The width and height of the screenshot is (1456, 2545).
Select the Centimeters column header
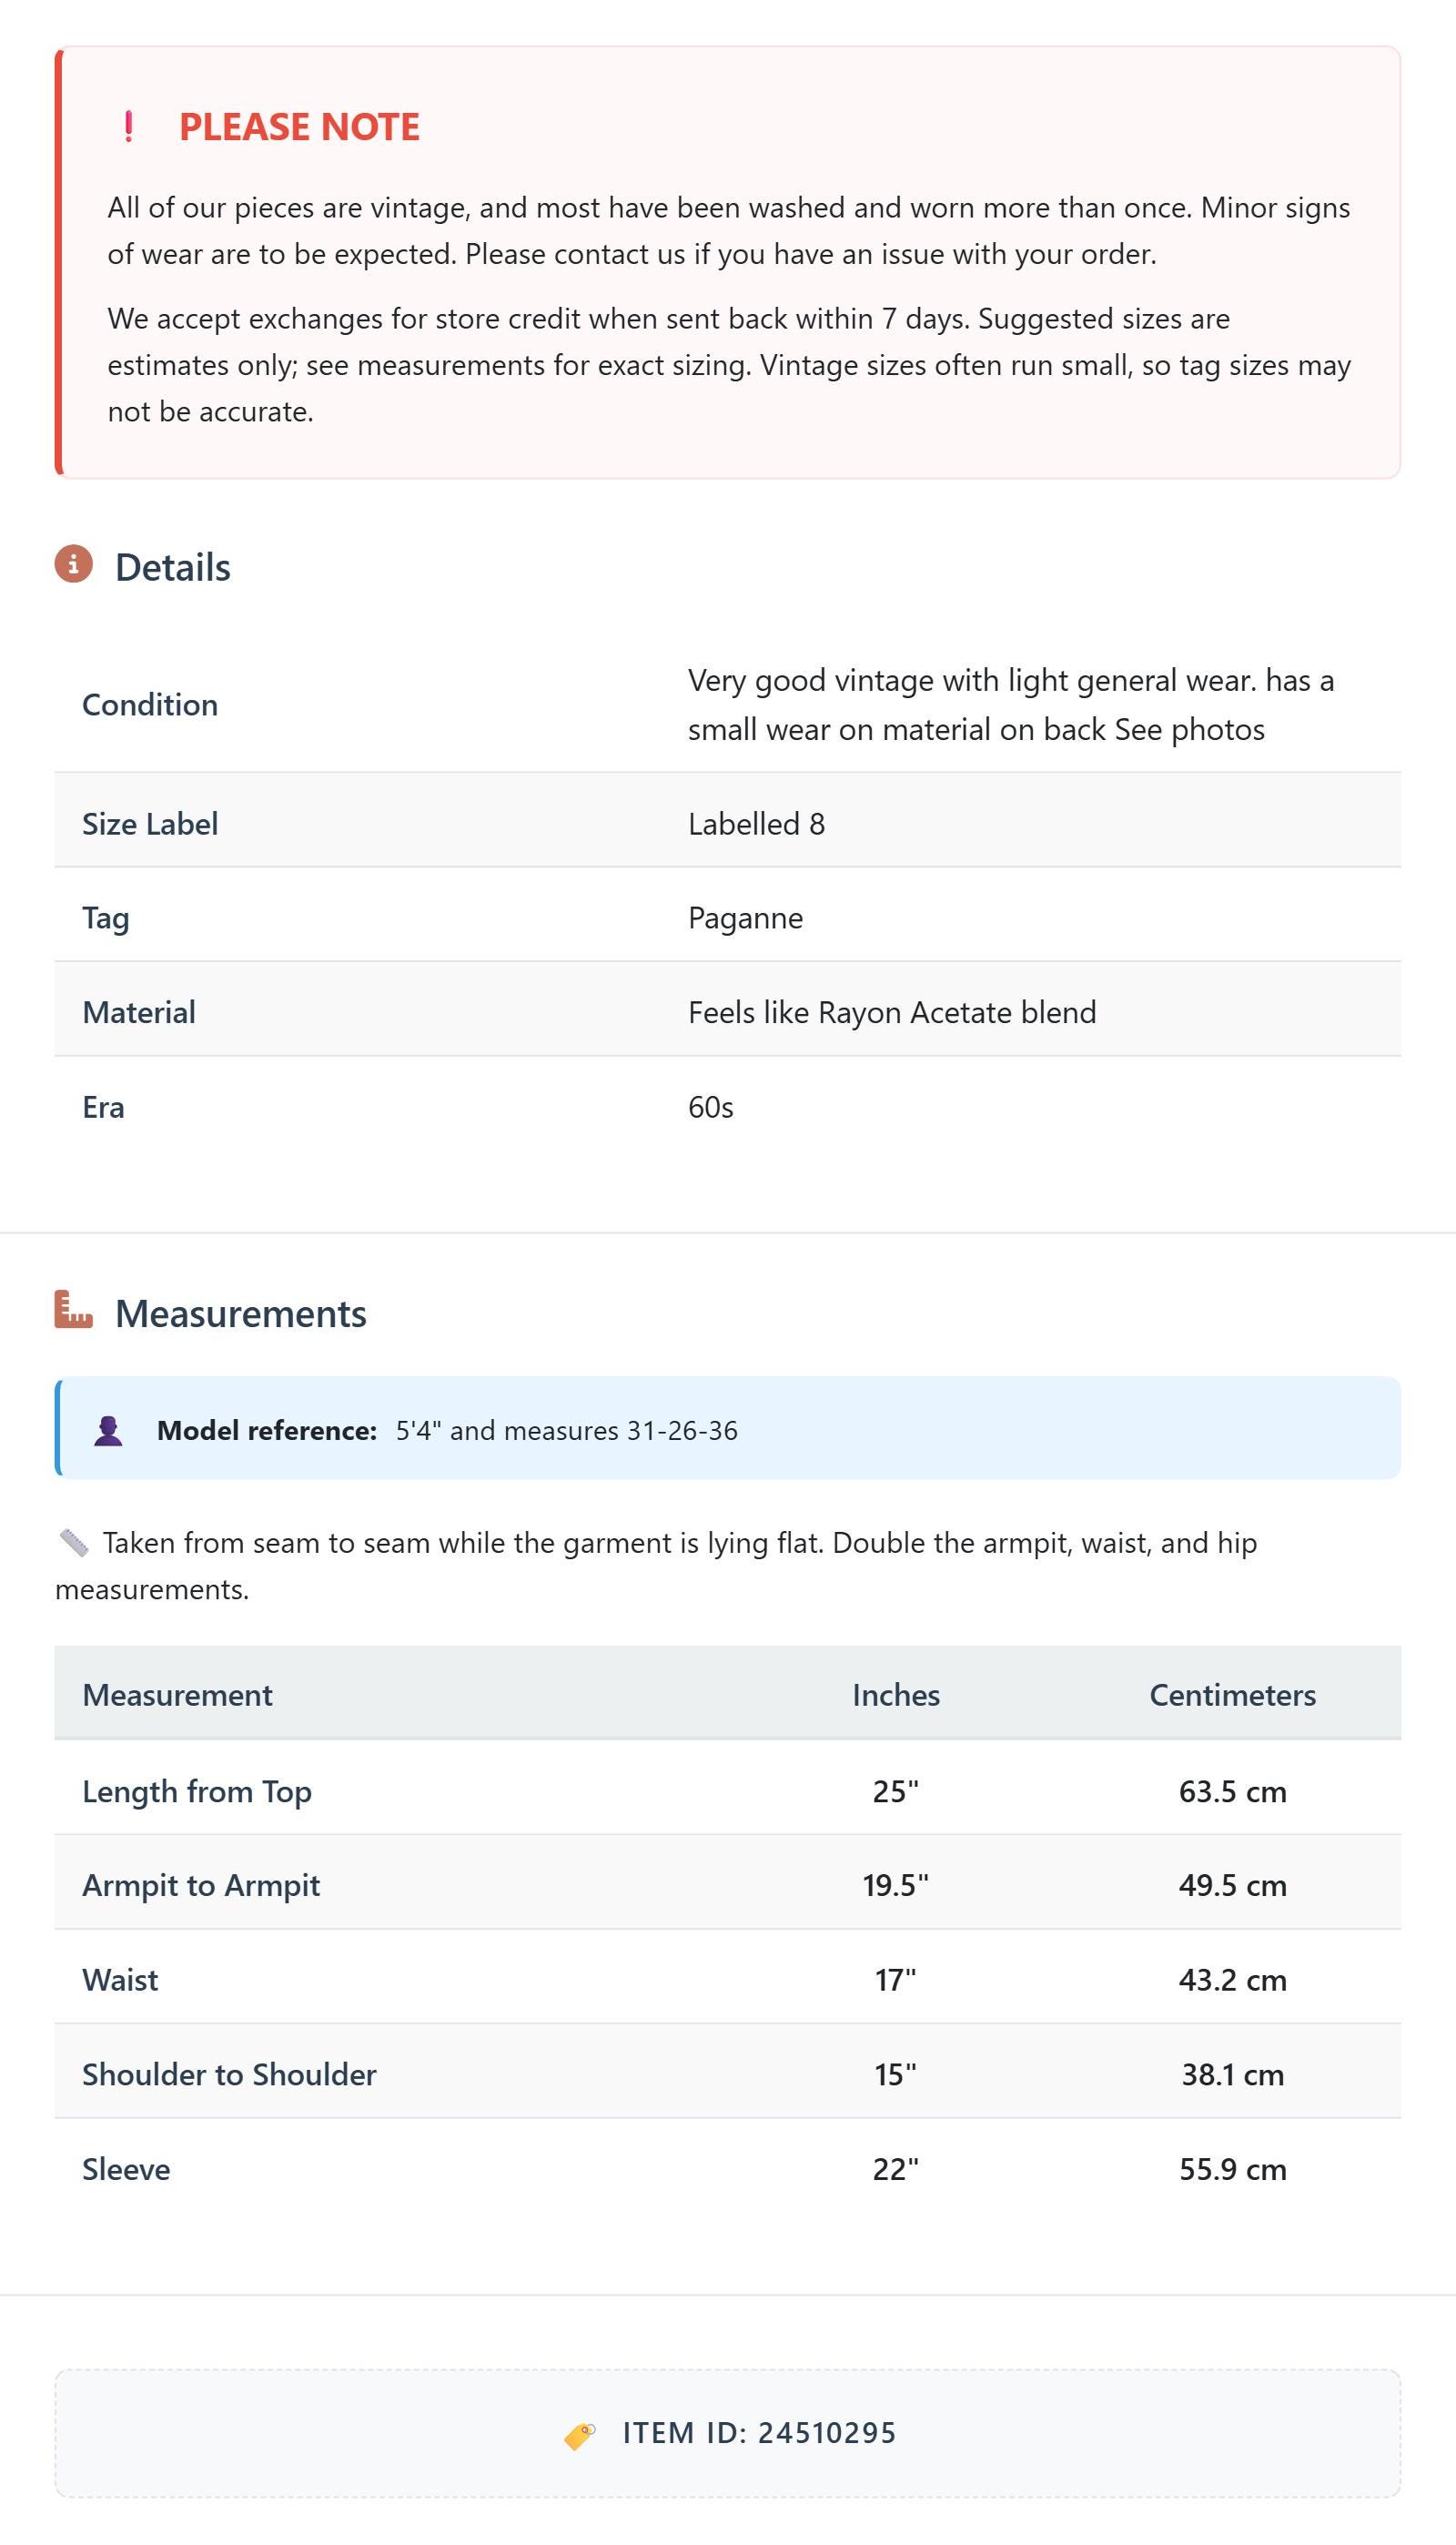point(1232,1695)
